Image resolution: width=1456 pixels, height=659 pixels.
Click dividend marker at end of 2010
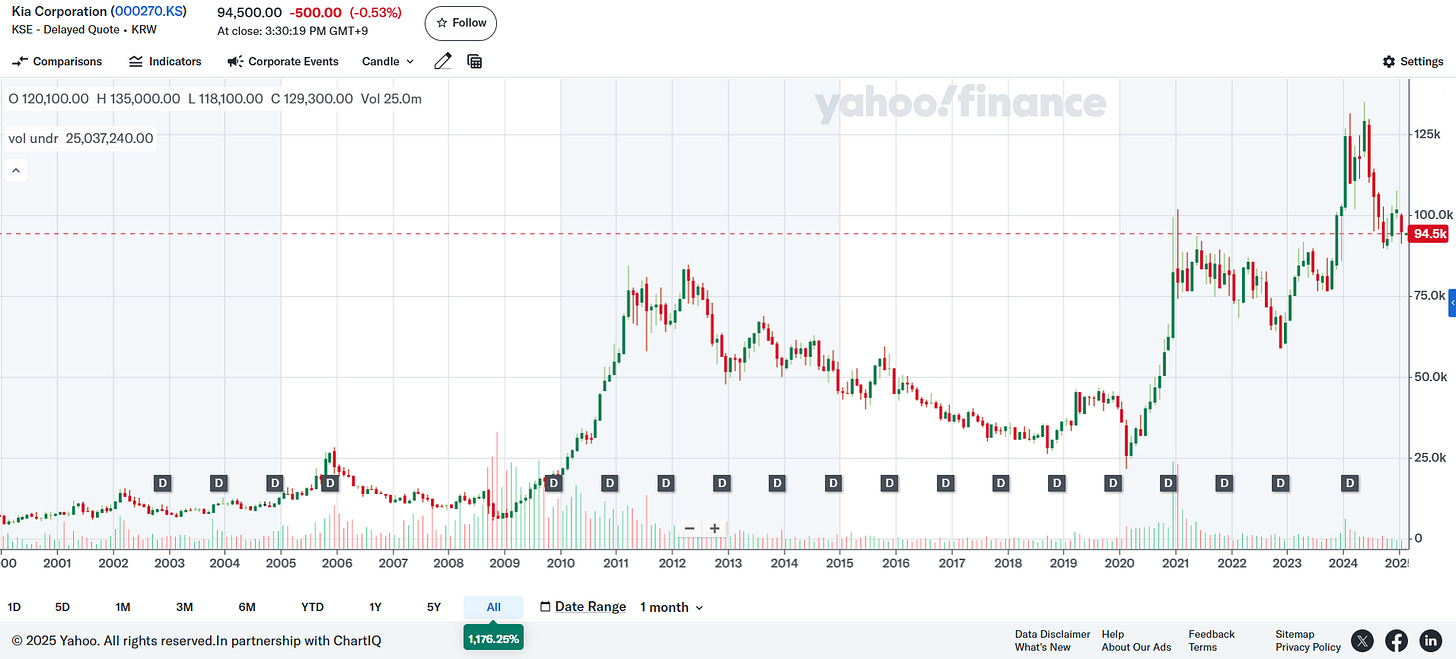[x=610, y=483]
